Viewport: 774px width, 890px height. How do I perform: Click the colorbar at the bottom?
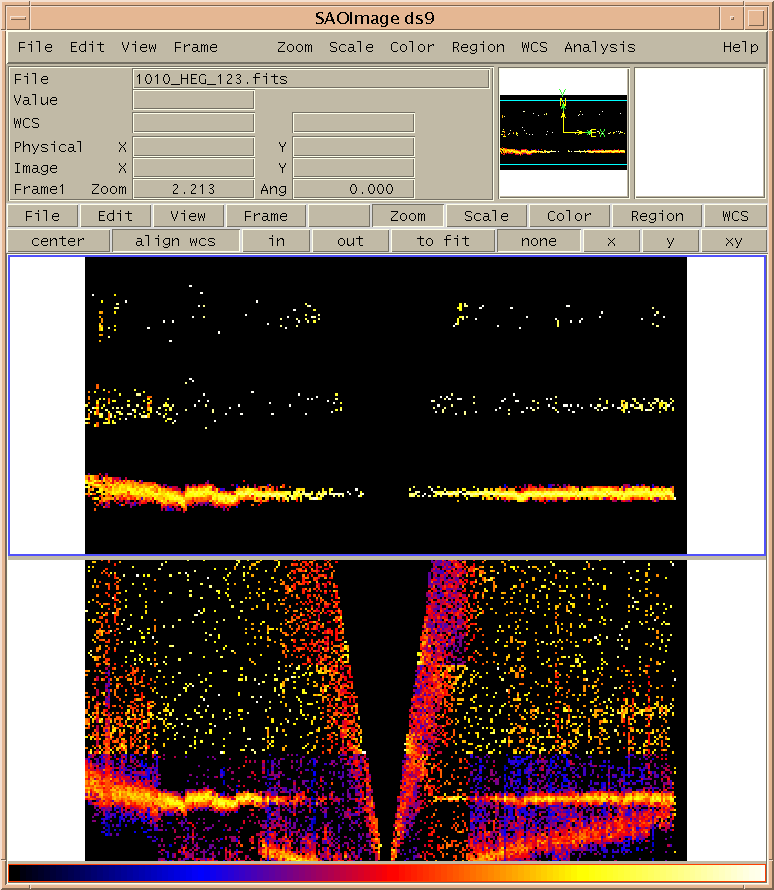point(386,873)
